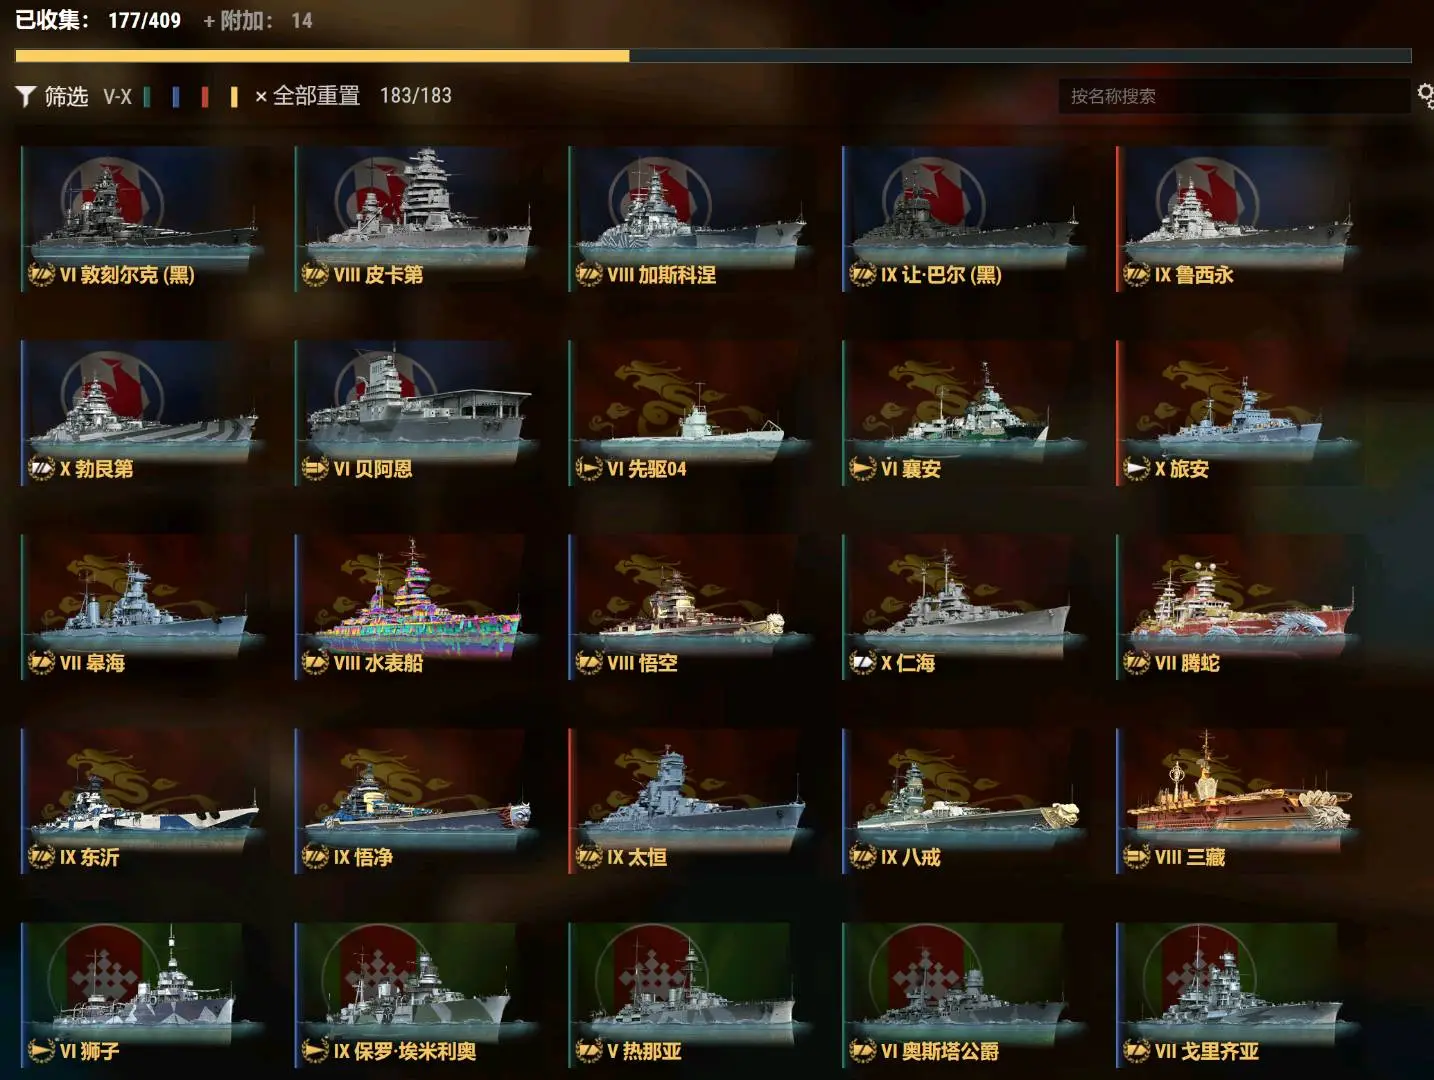
Task: Click submarine class icon of 先驱04
Action: coord(589,468)
